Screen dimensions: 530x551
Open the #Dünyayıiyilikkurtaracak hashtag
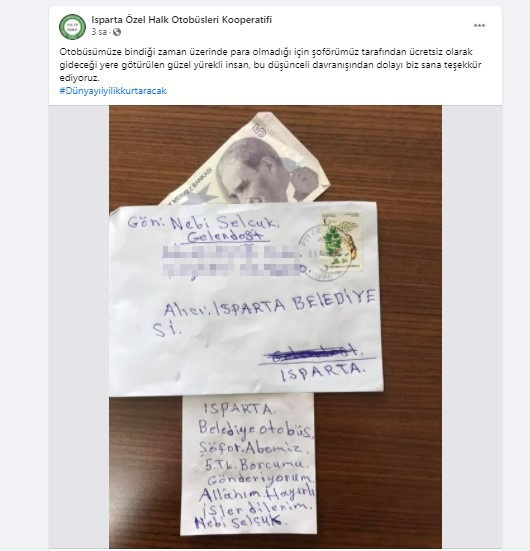(113, 91)
